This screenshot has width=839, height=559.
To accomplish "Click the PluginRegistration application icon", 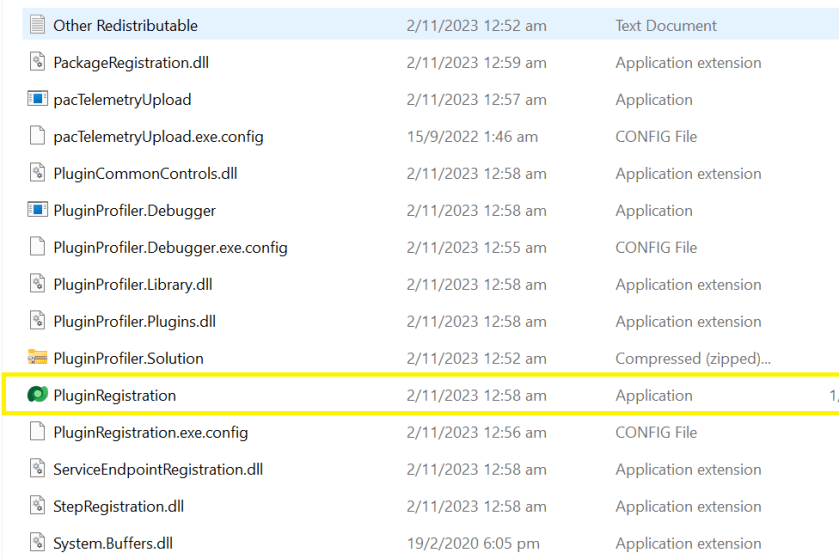I will point(37,395).
